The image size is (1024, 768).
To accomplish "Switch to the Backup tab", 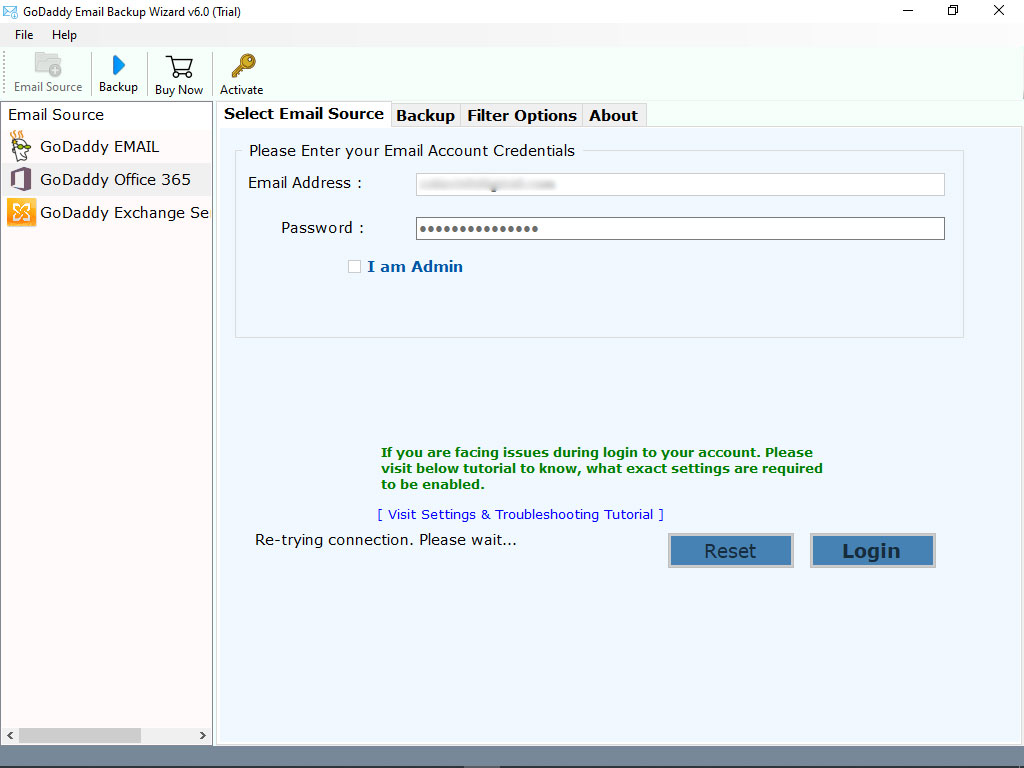I will 425,116.
